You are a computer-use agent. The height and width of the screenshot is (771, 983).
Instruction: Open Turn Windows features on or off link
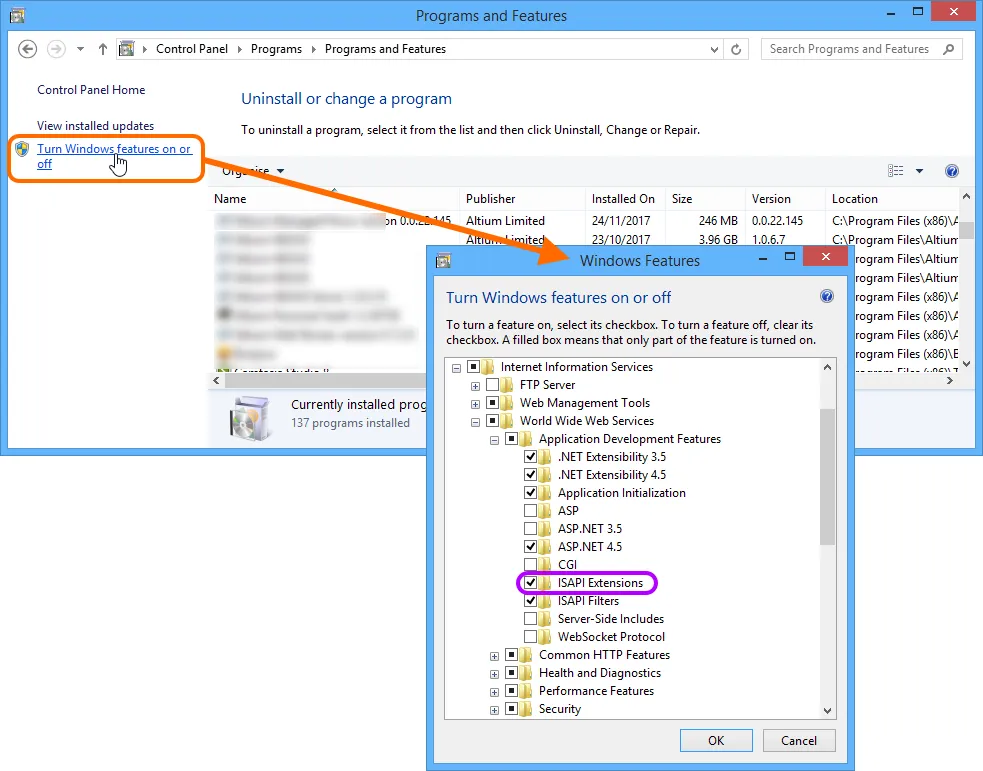(113, 156)
